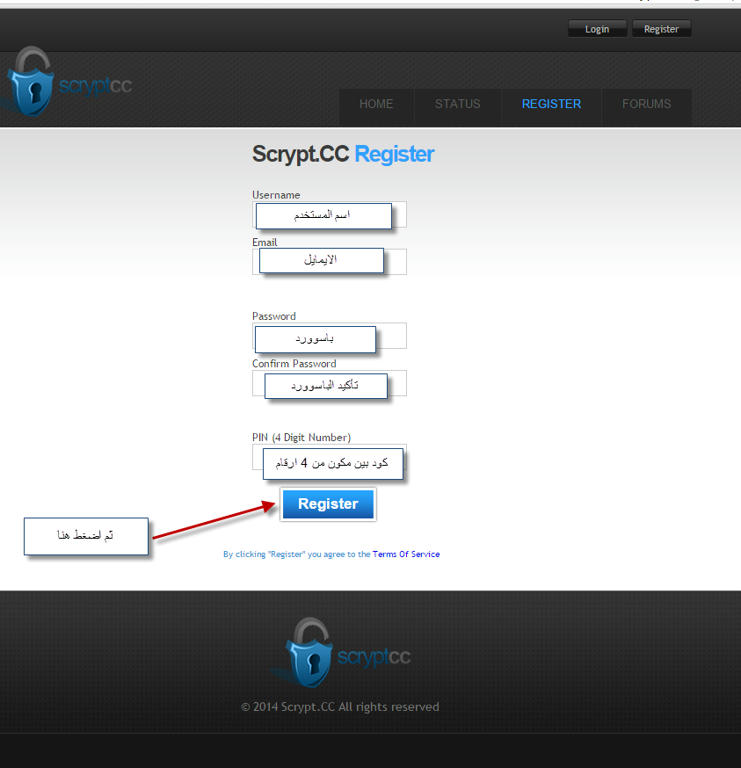Screen dimensions: 741x768
Task: Click the 2014 Scrypt.CC copyright text
Action: [x=340, y=707]
